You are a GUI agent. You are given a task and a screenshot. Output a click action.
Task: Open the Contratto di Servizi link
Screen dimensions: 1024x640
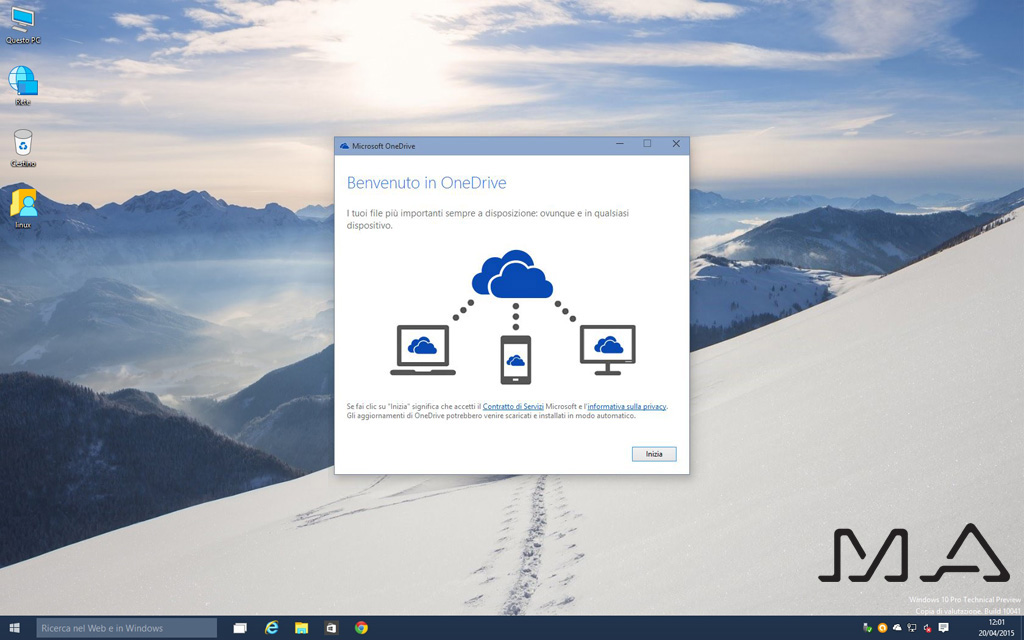click(x=513, y=406)
